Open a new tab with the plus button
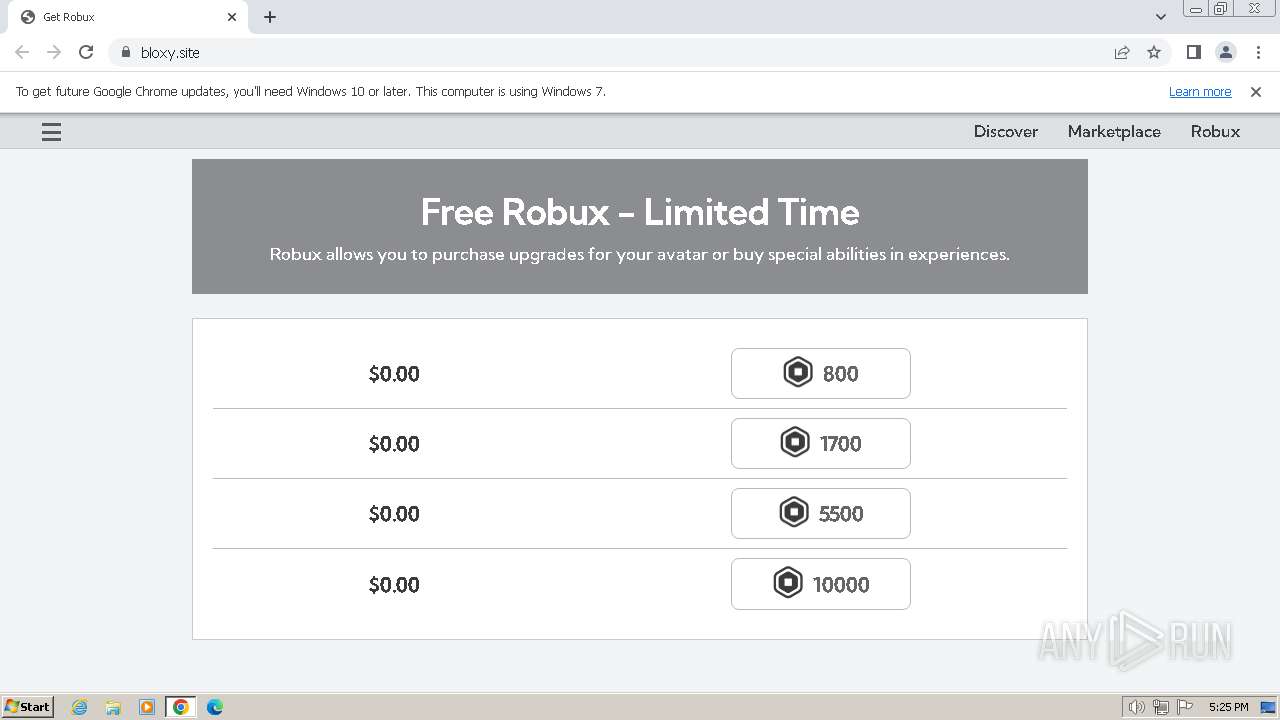 tap(270, 17)
